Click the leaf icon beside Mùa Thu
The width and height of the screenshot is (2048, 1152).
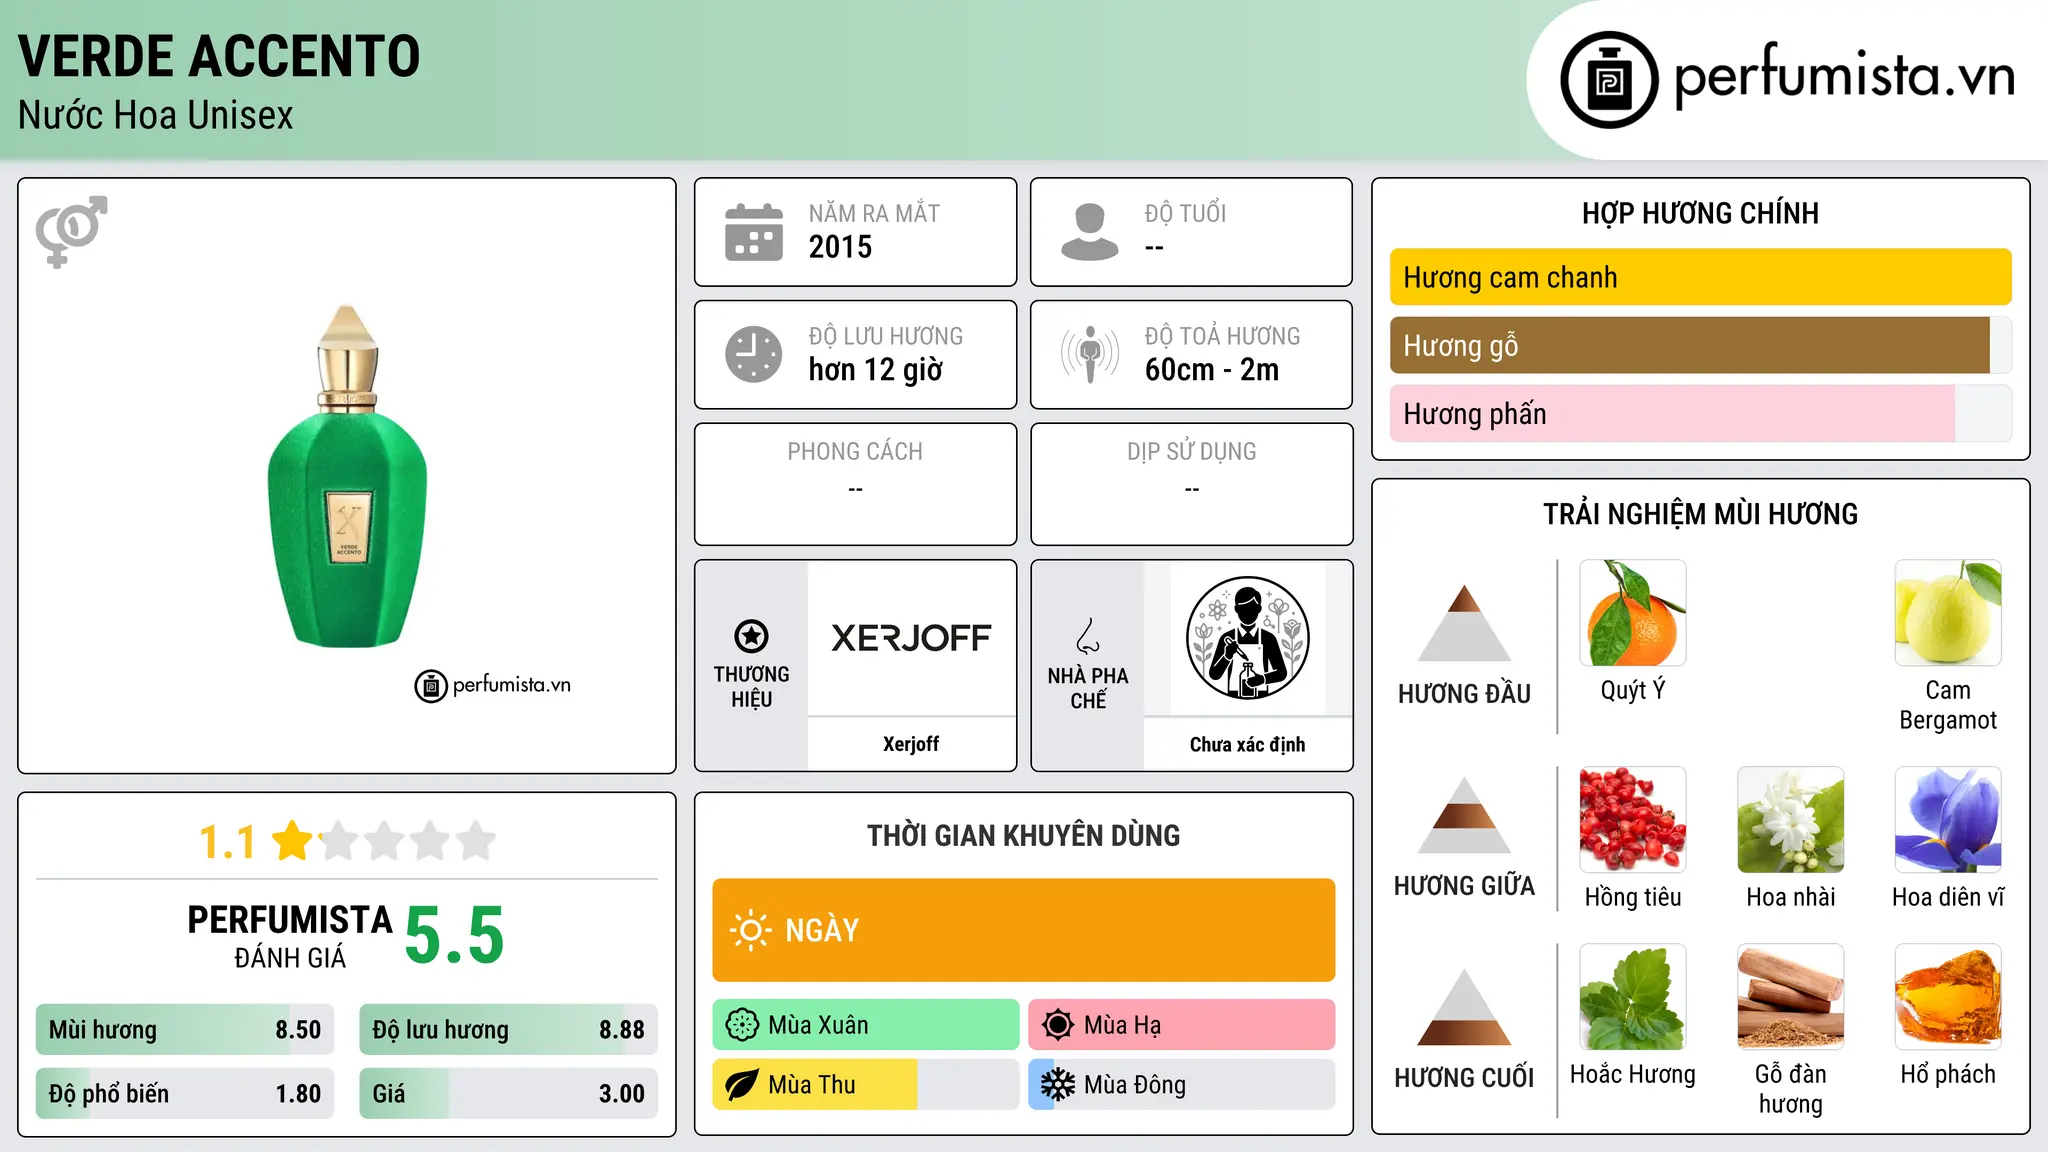[x=742, y=1085]
